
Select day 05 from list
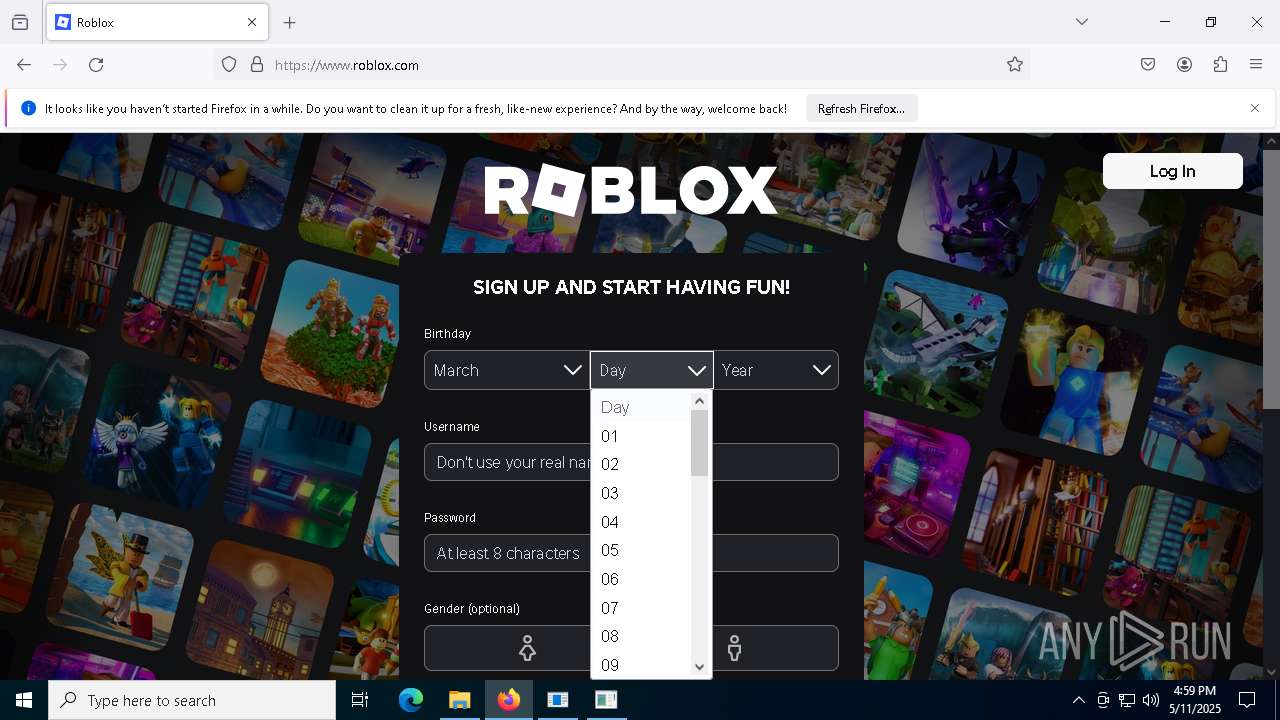pos(640,550)
